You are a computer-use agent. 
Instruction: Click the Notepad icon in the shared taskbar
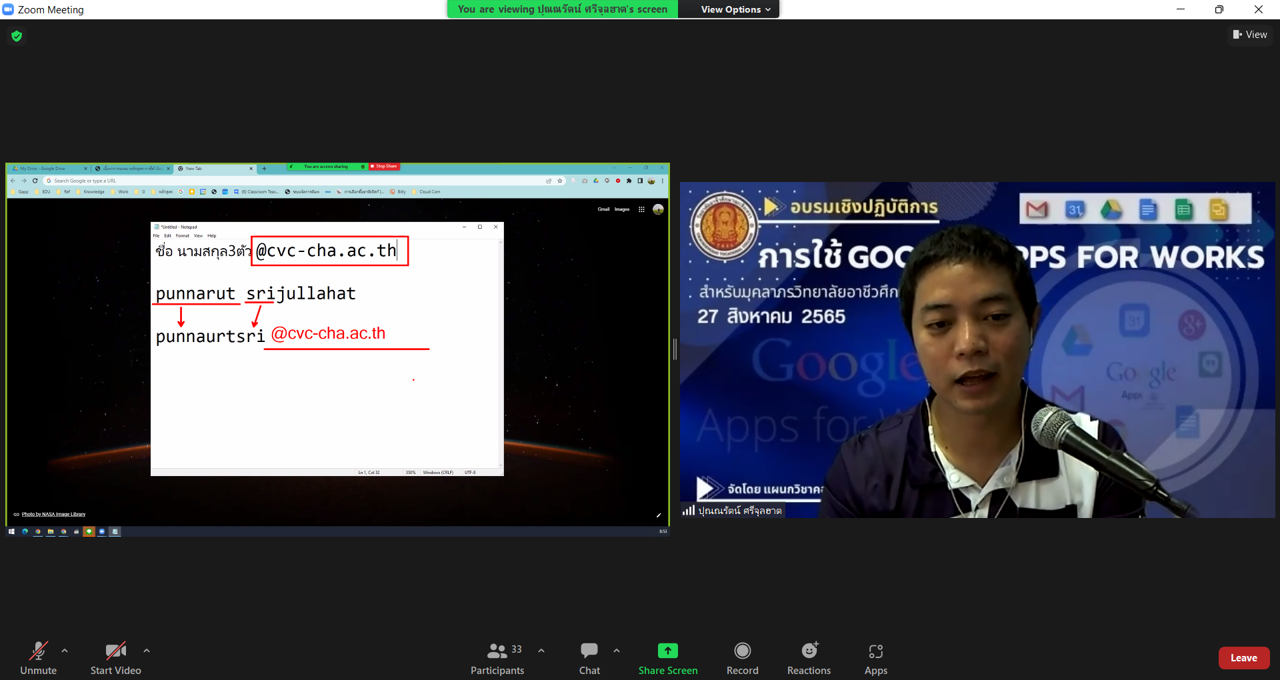tap(115, 532)
